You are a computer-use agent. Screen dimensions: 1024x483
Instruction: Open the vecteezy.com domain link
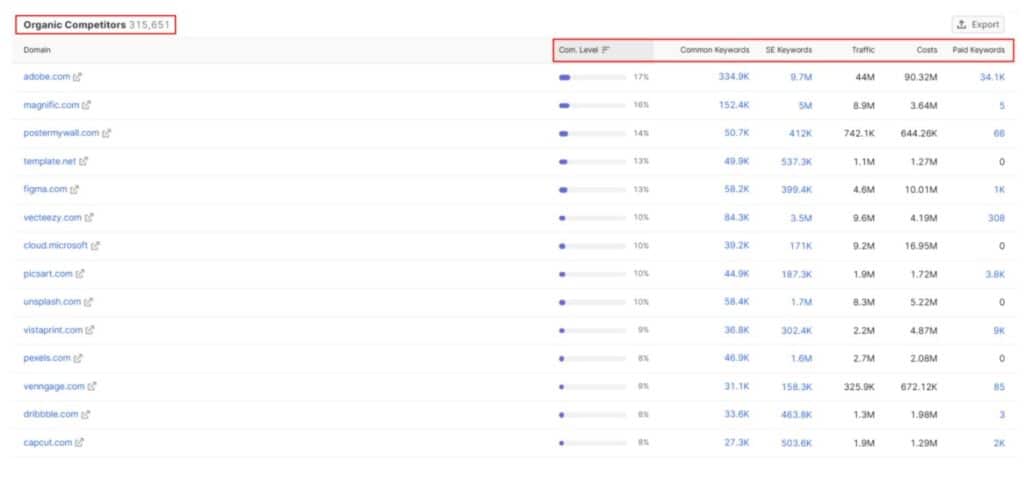point(52,217)
